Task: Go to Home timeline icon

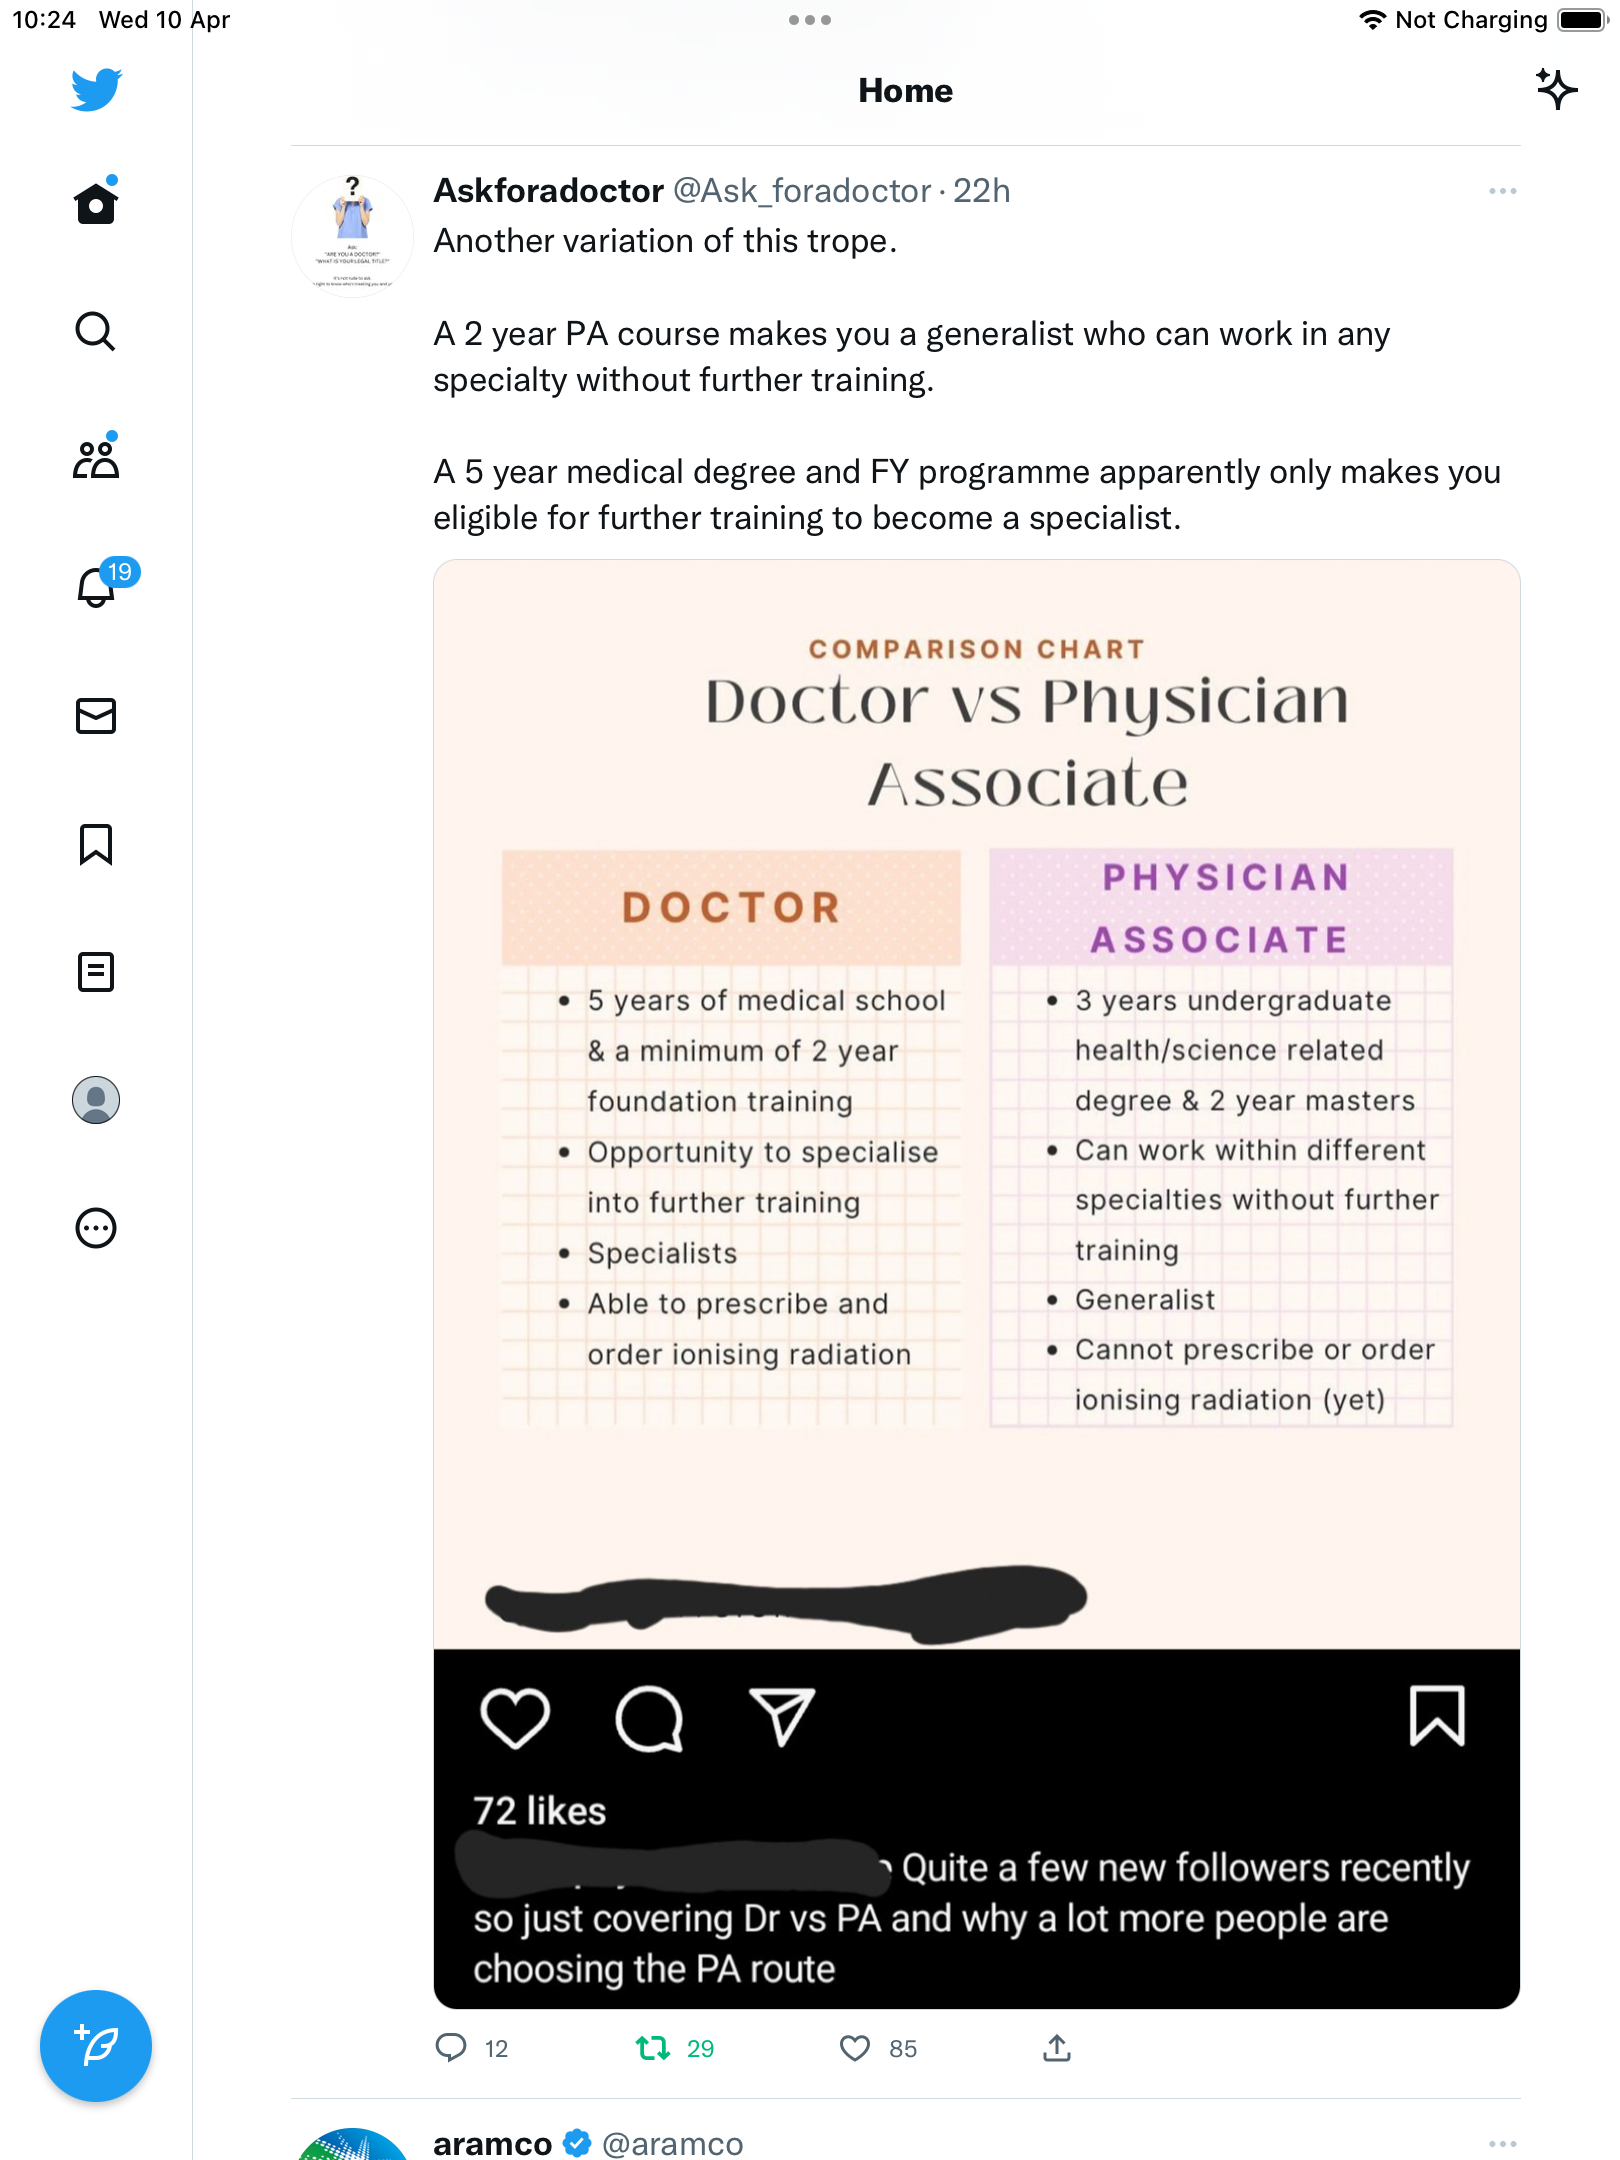Action: click(x=96, y=202)
